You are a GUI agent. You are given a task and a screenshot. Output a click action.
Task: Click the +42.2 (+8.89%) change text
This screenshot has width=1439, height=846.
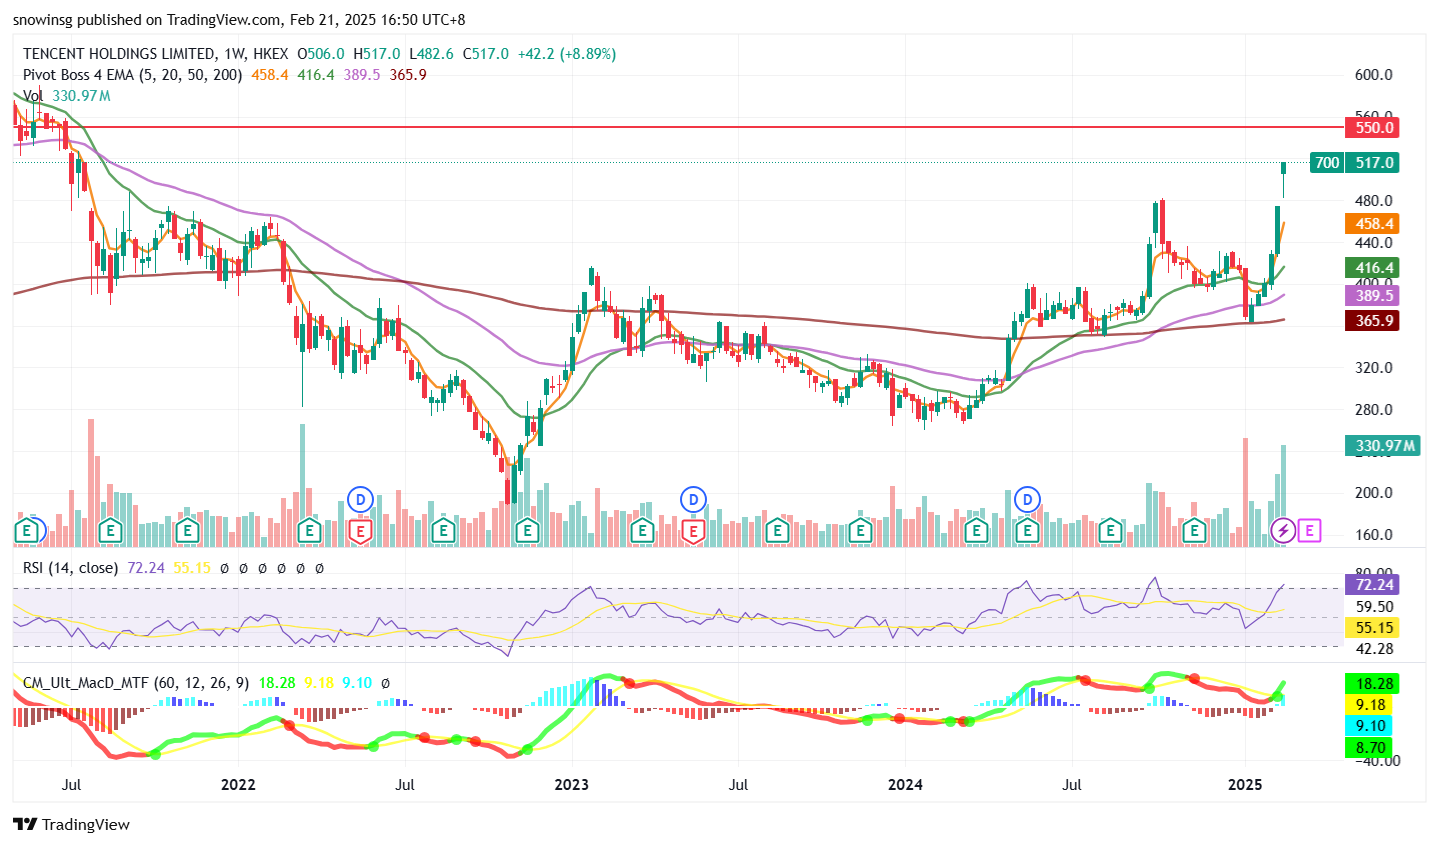pyautogui.click(x=566, y=54)
